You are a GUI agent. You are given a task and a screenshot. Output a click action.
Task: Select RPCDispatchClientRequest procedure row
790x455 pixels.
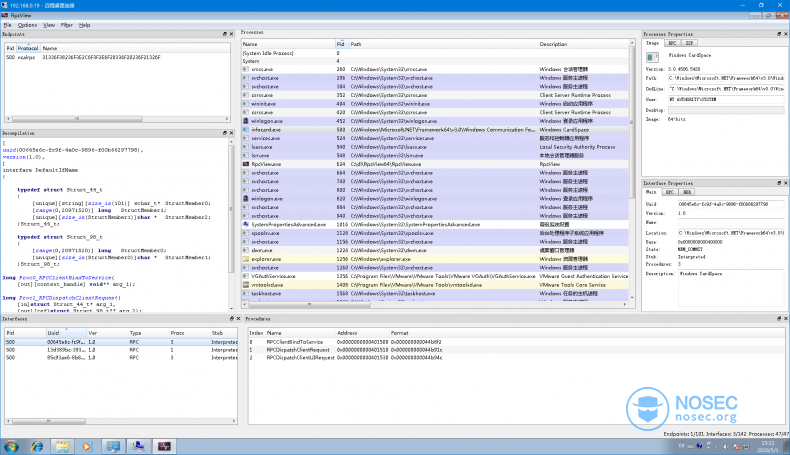pyautogui.click(x=516, y=350)
